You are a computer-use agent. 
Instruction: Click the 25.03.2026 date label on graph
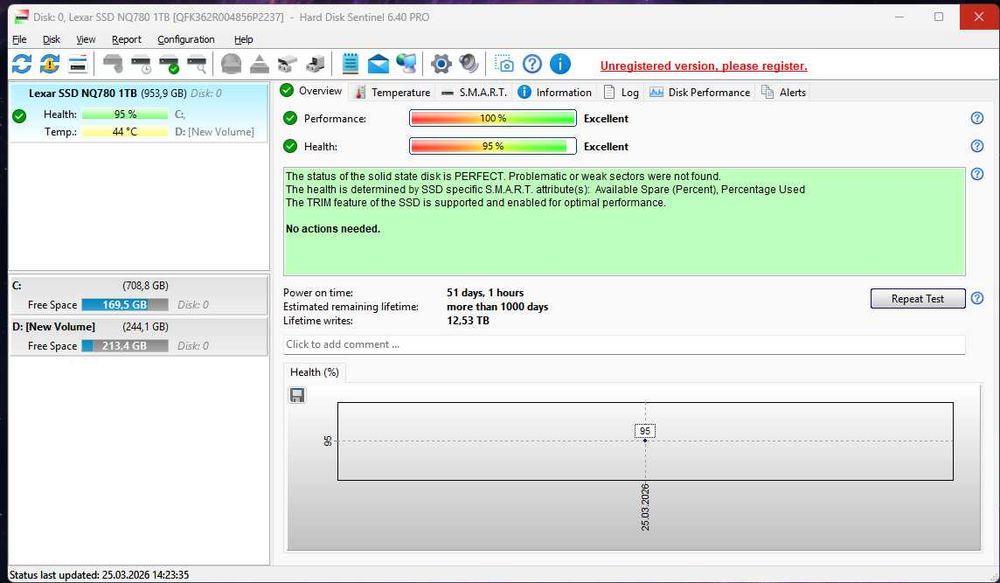pyautogui.click(x=645, y=508)
